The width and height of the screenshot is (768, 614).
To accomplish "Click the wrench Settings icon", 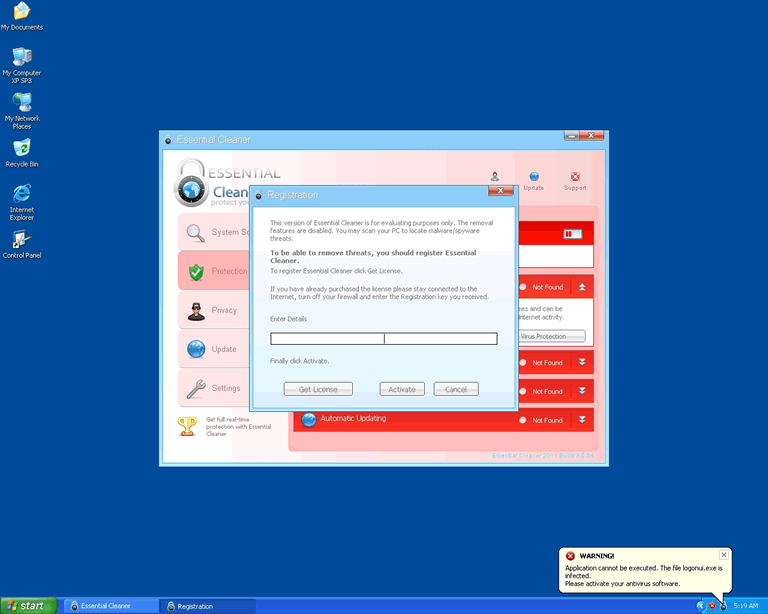I will tap(196, 388).
